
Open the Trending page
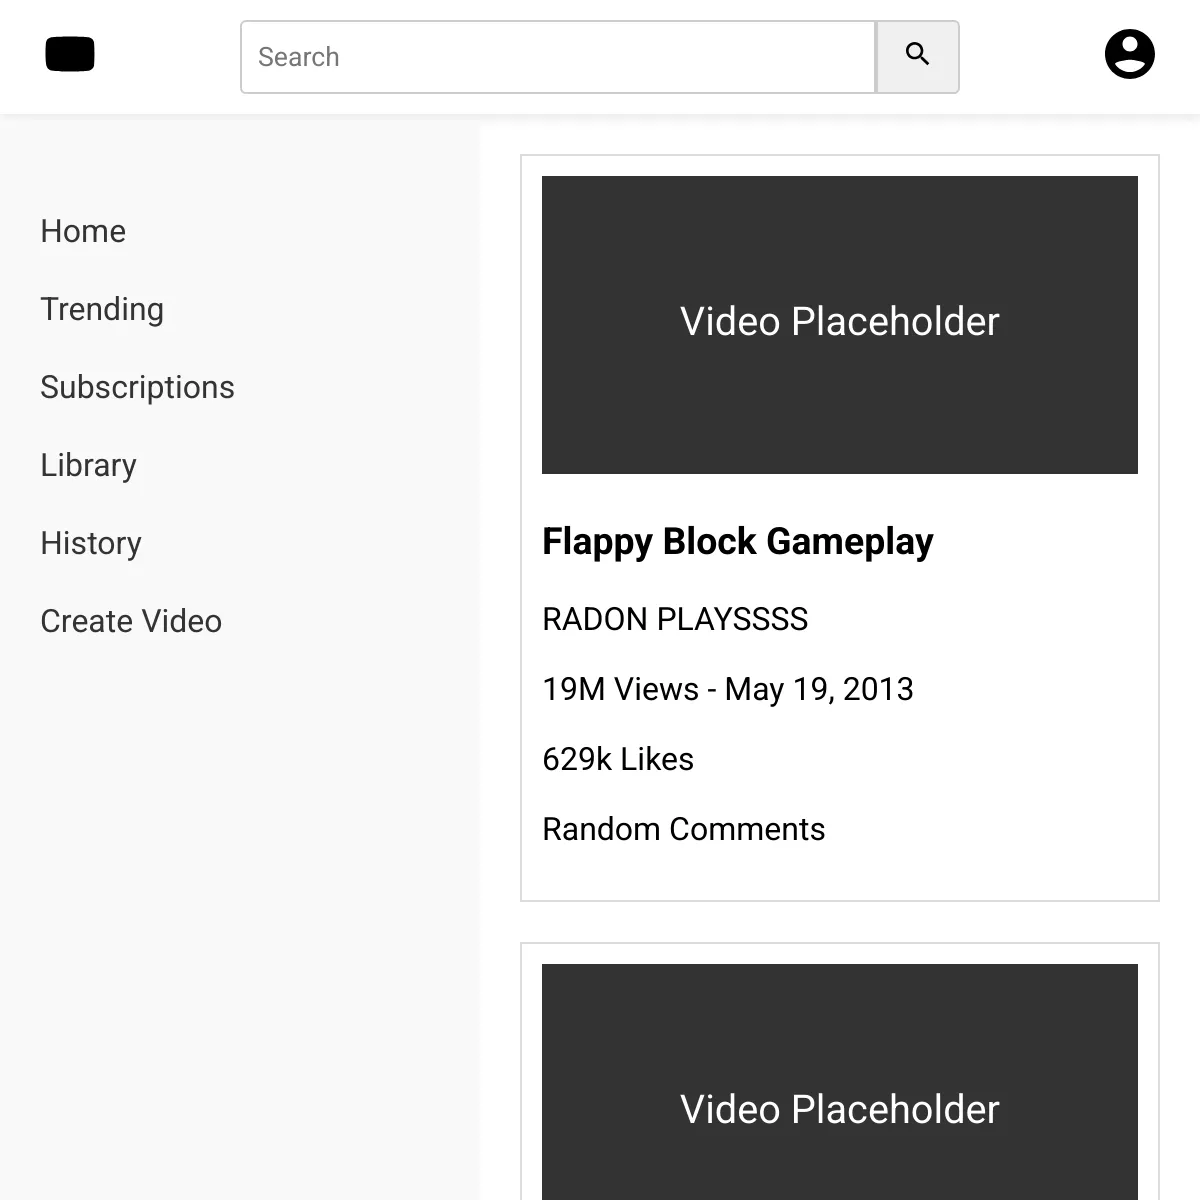tap(102, 309)
